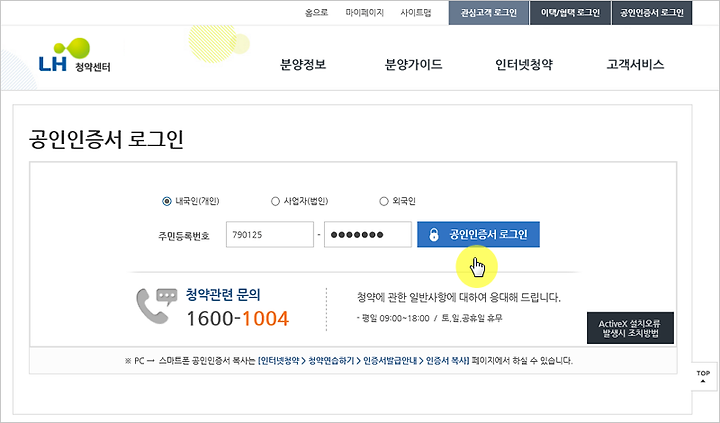Open 분양정보 menu

point(303,65)
